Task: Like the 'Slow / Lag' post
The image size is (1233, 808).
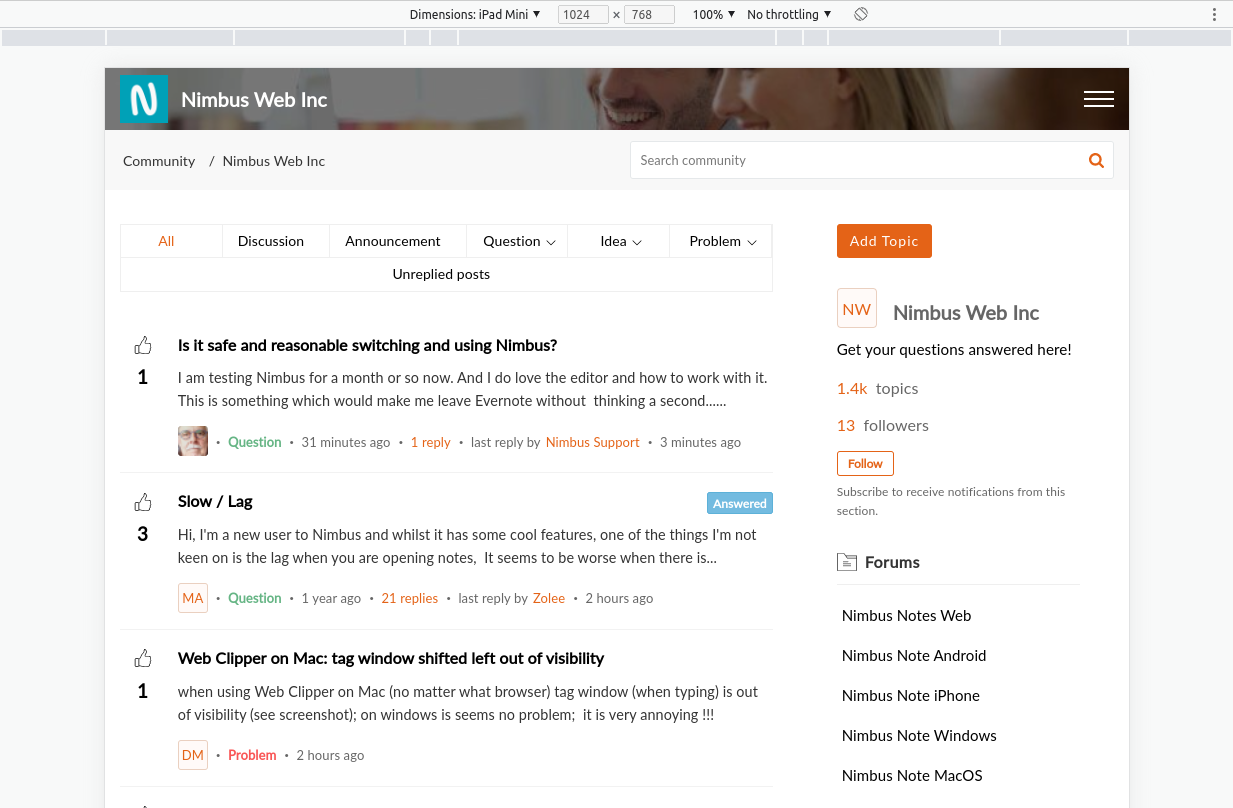Action: (143, 502)
